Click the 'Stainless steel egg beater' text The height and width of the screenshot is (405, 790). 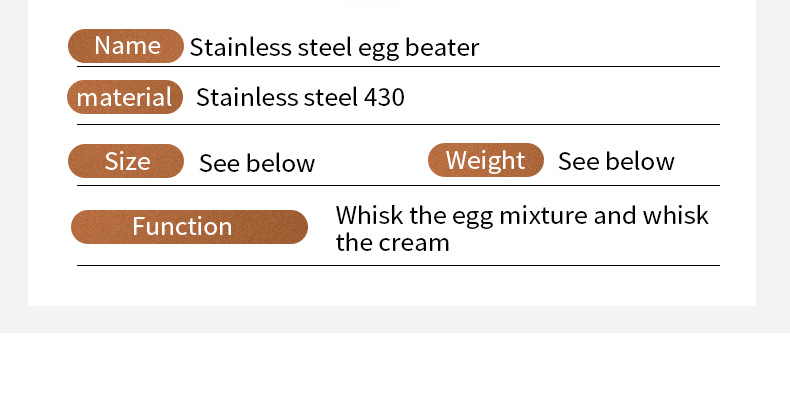coord(334,47)
